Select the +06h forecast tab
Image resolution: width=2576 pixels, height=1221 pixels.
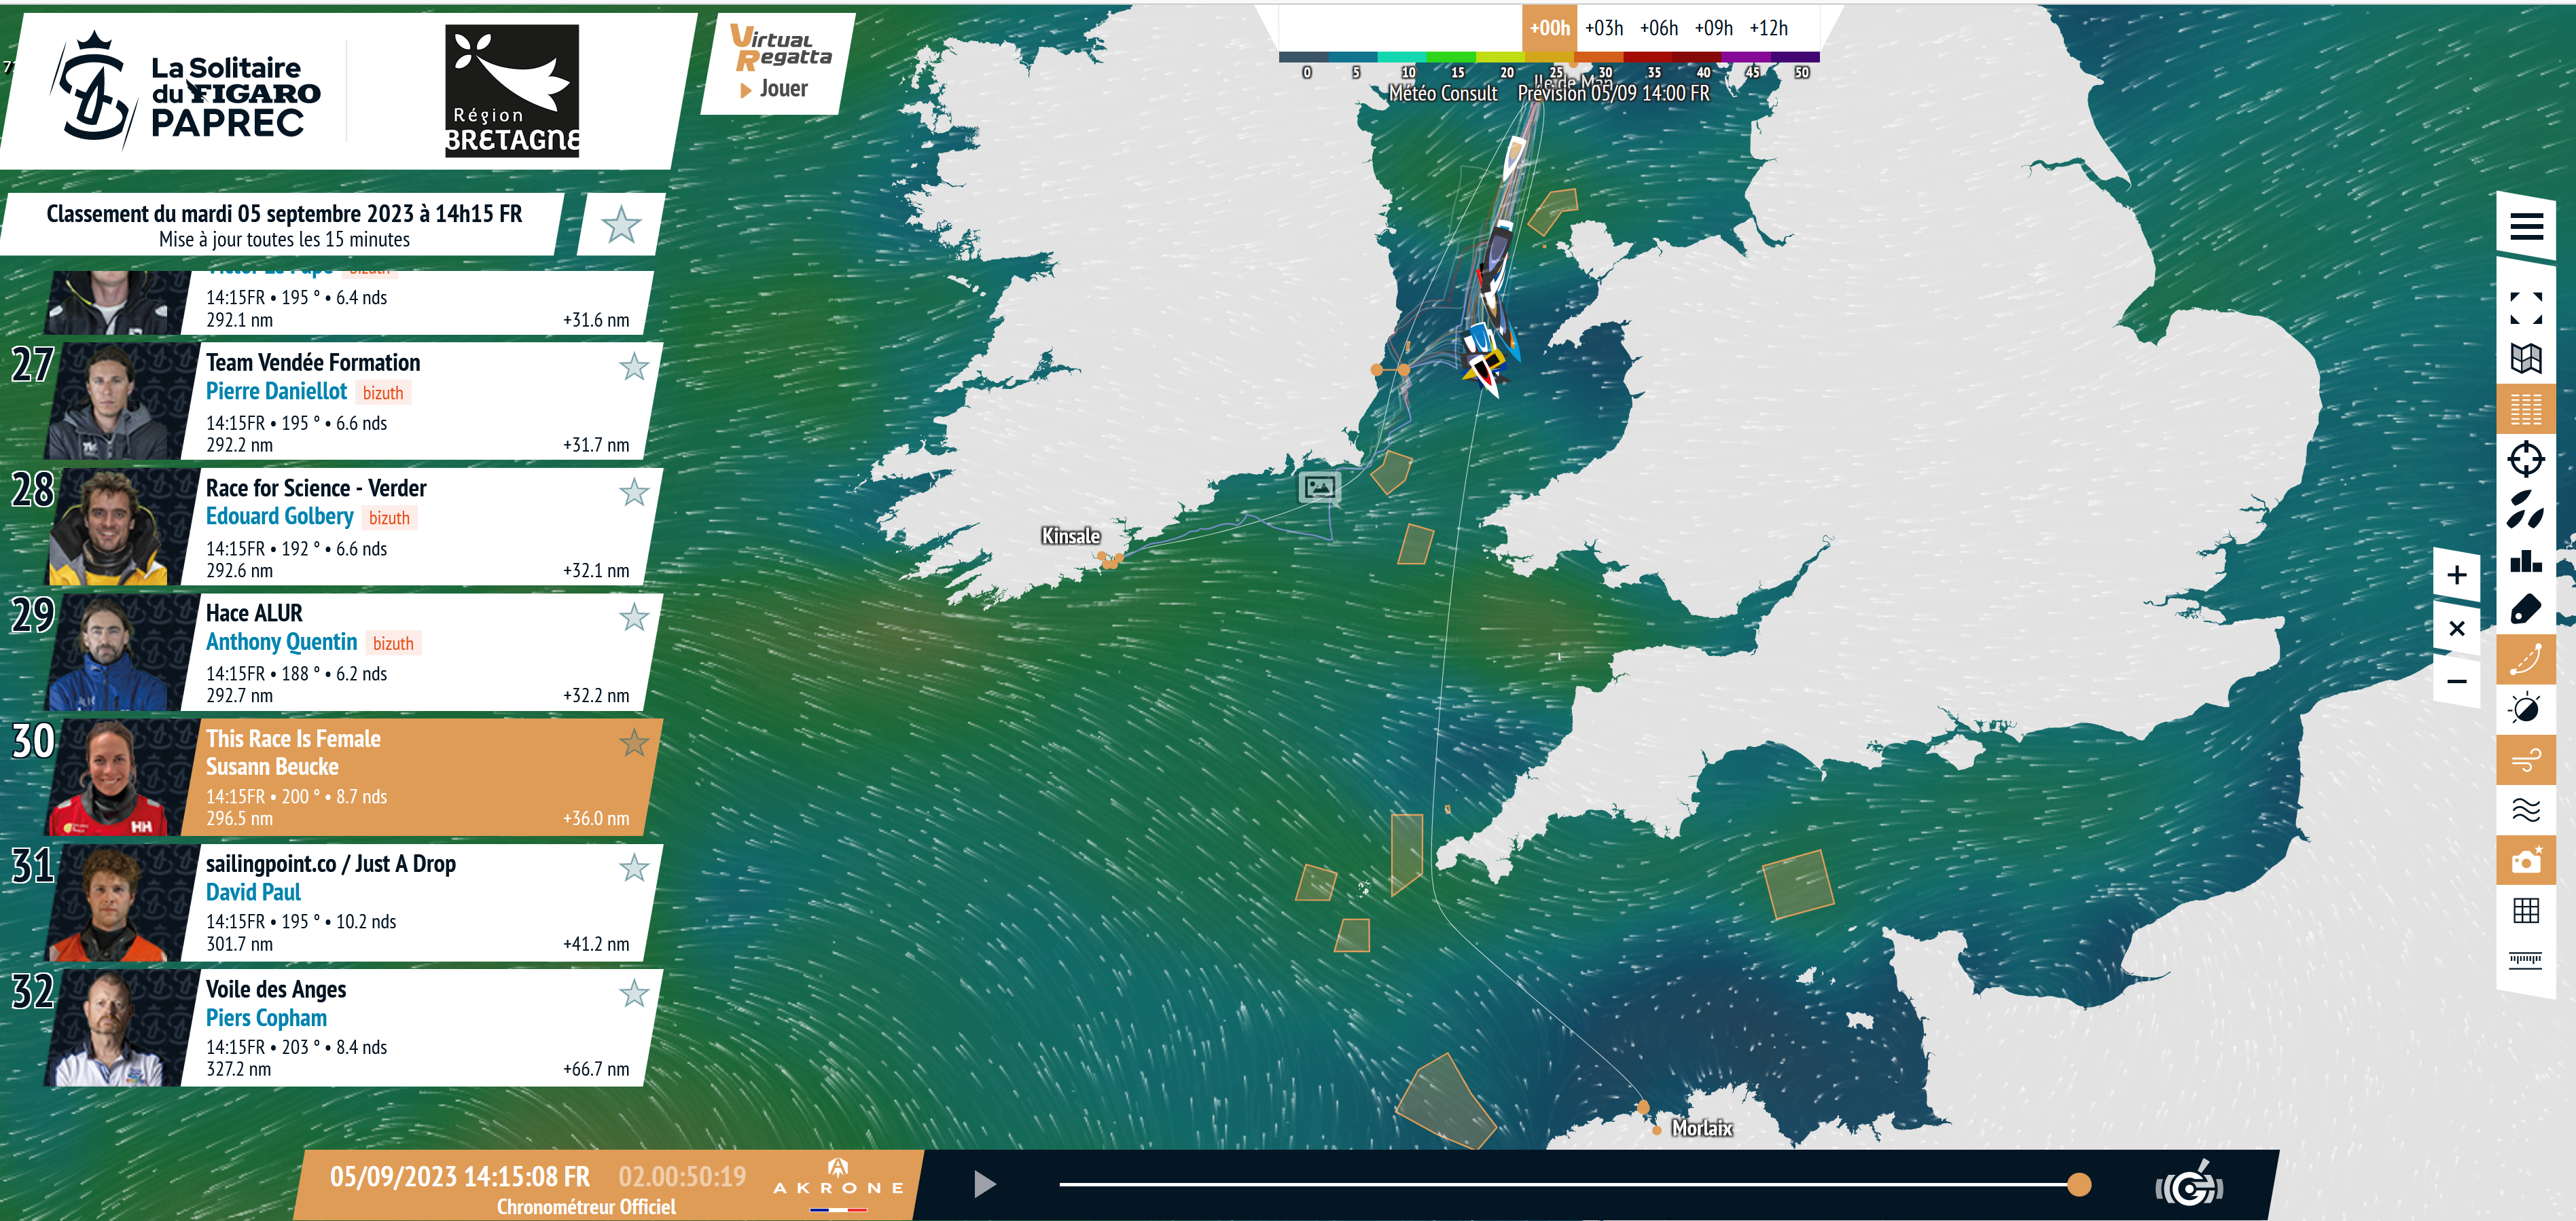pos(1659,28)
